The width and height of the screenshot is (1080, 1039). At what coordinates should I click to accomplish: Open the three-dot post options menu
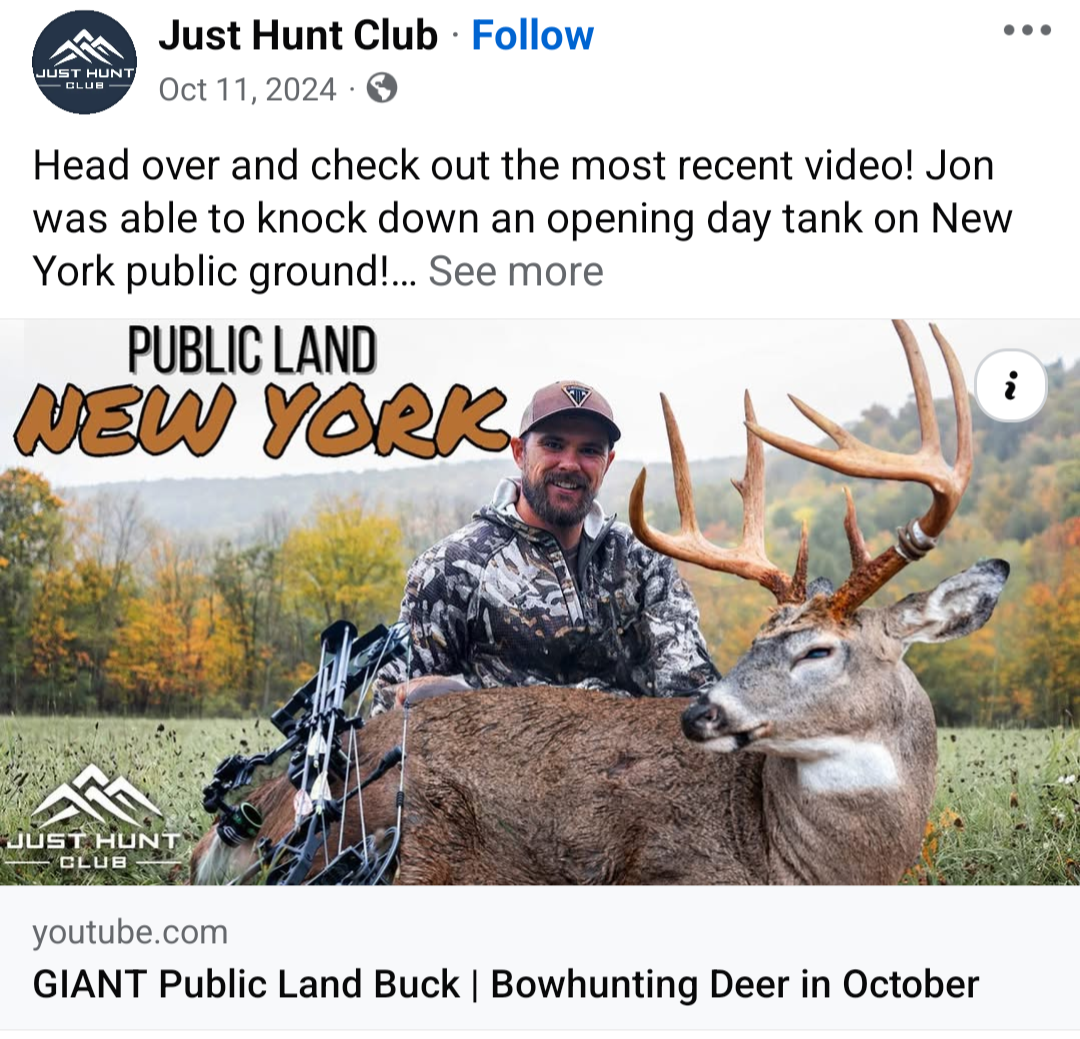[x=1027, y=30]
